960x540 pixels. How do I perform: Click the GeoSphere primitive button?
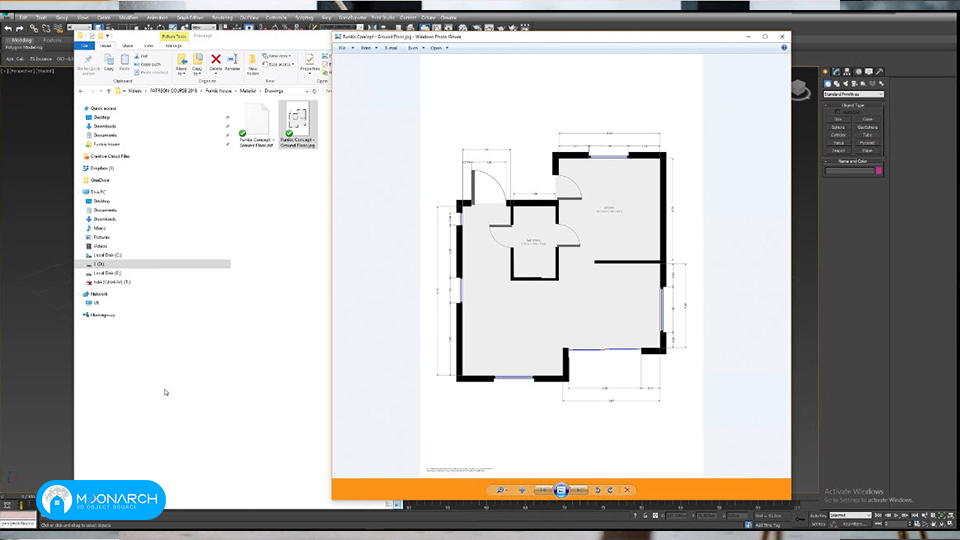[868, 127]
